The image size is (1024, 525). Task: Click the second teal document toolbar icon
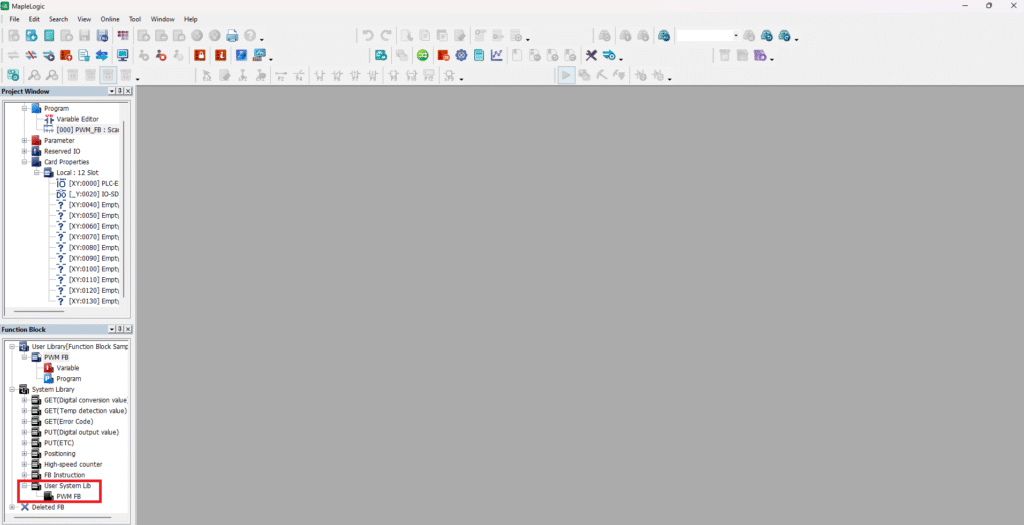tap(31, 35)
